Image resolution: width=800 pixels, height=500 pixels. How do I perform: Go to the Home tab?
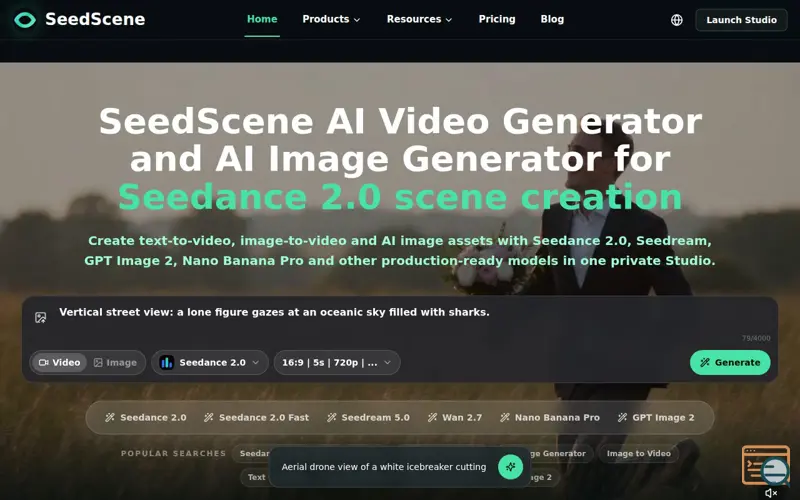tap(262, 19)
